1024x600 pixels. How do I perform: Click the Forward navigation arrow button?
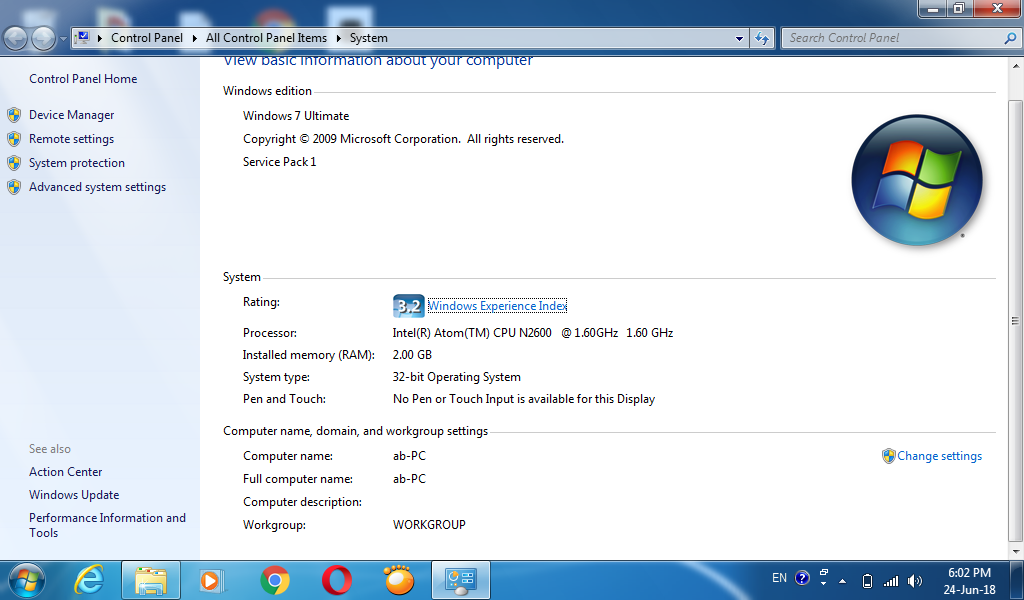coord(44,39)
